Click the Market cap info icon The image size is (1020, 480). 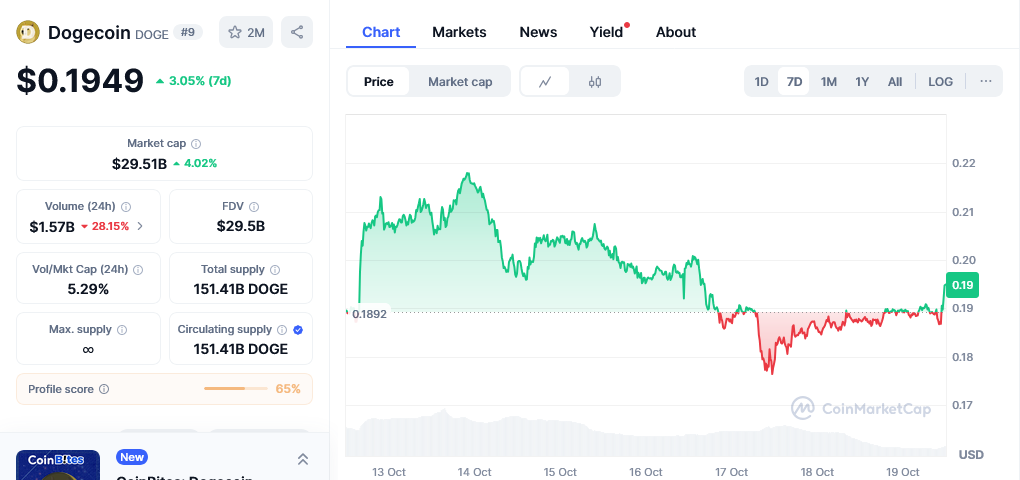(x=196, y=144)
